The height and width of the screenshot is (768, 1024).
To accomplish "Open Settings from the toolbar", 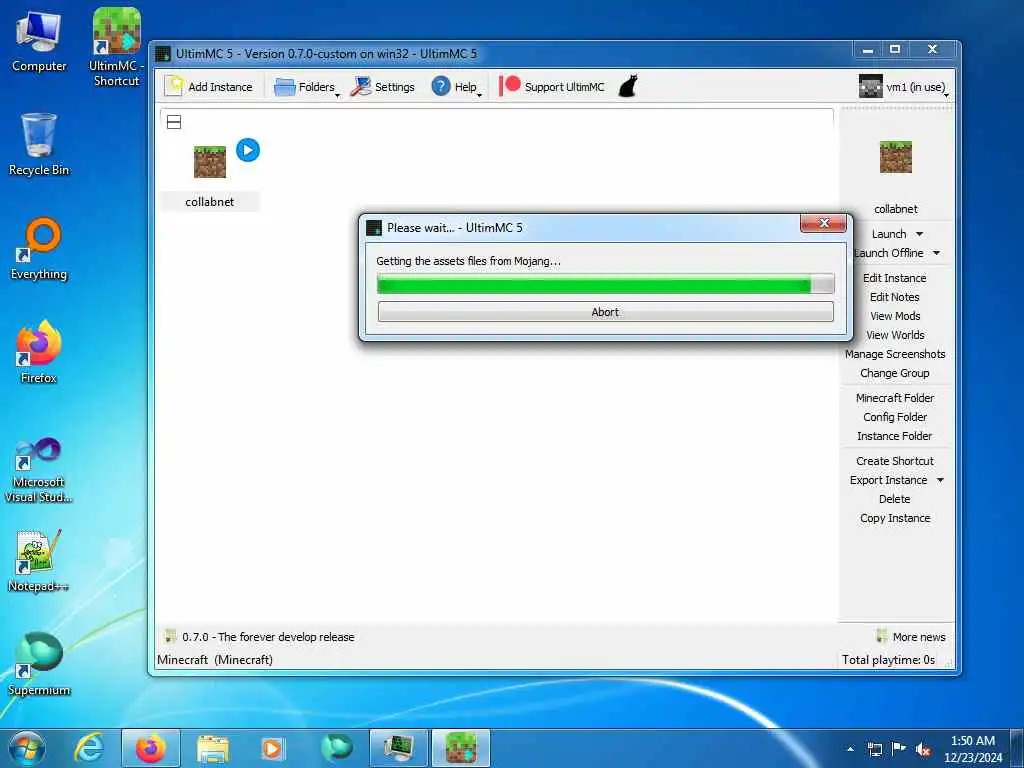I will (x=383, y=86).
